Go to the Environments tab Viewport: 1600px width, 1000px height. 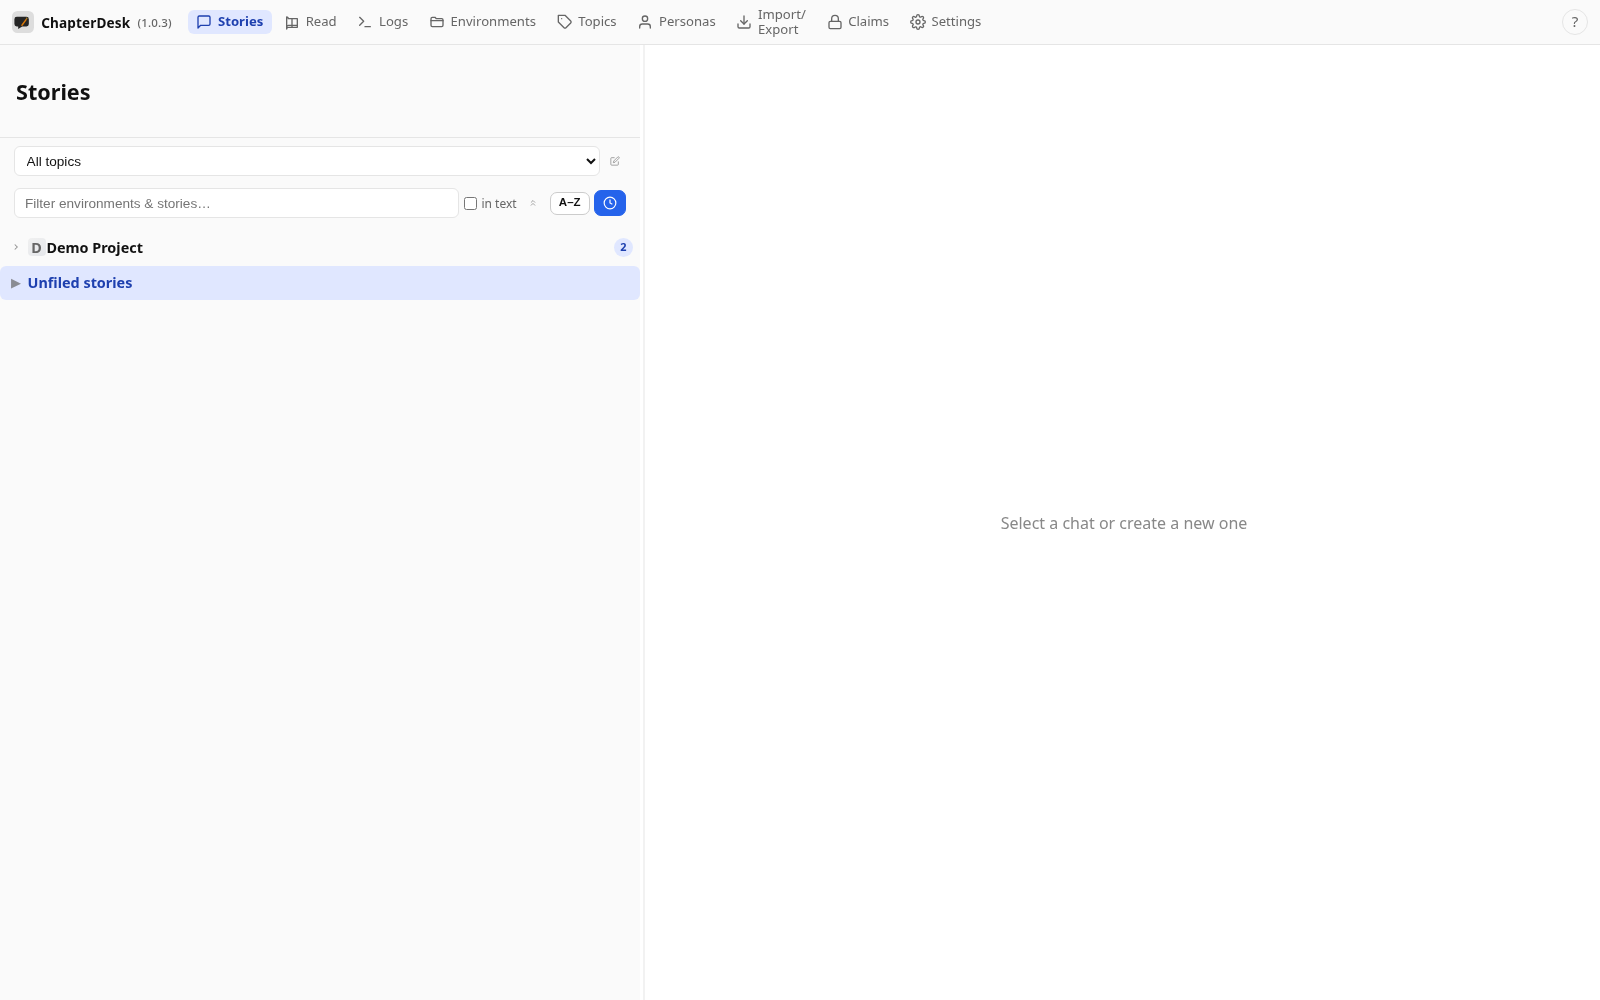tap(483, 22)
